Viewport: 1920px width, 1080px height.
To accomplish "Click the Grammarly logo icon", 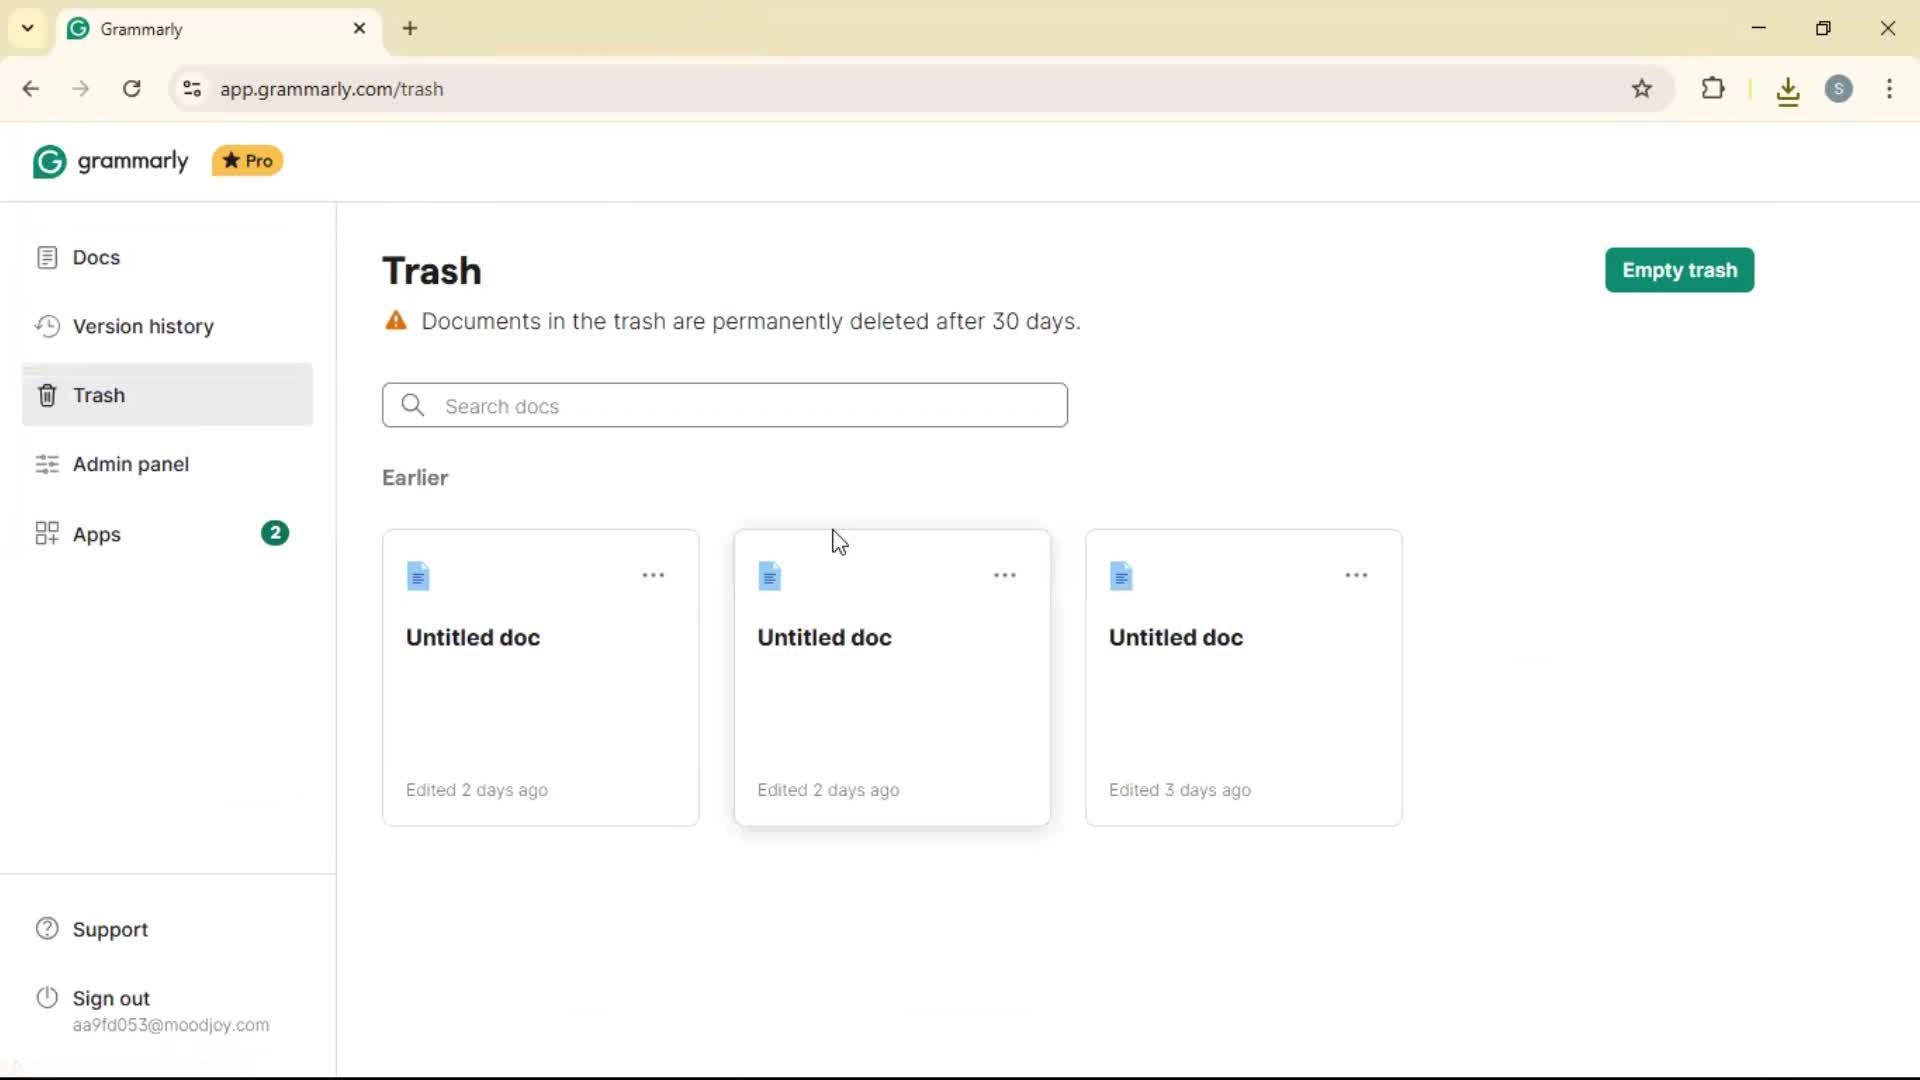I will pyautogui.click(x=49, y=162).
